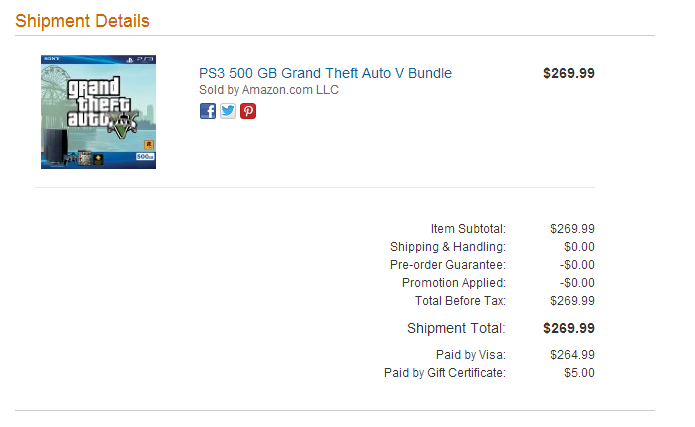Click the Paid by Gift Certificate label
695x427 pixels.
(x=445, y=373)
